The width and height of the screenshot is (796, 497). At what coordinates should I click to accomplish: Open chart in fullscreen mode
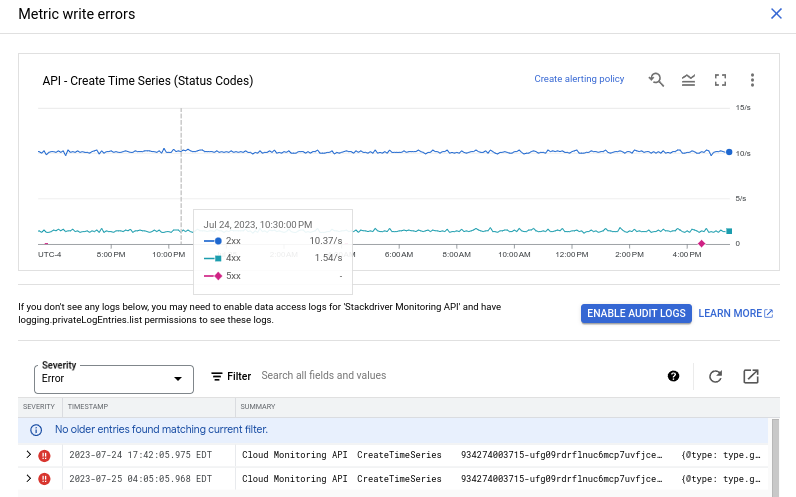pos(720,80)
